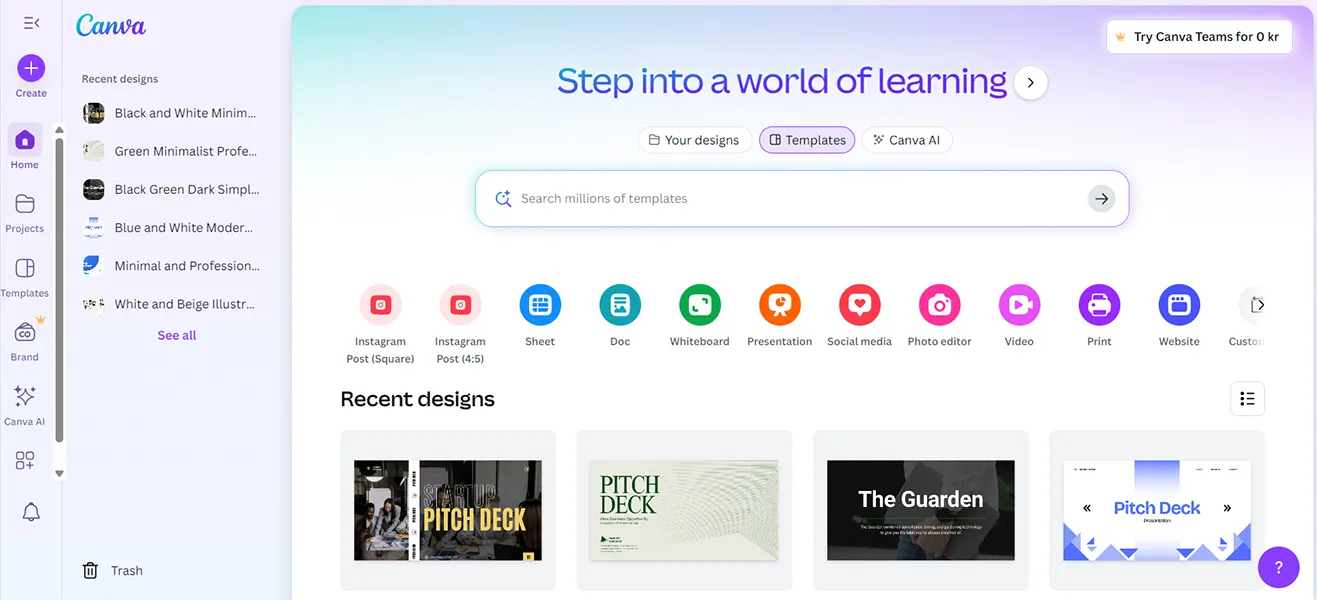Advance the headline banner with arrow
The height and width of the screenshot is (600, 1317).
coord(1031,83)
